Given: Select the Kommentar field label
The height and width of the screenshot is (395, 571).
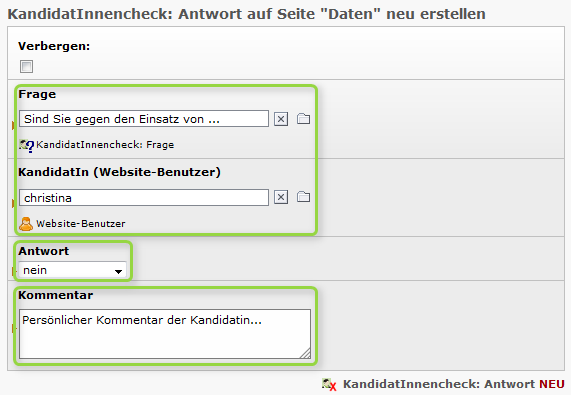Looking at the screenshot, I should pos(55,295).
